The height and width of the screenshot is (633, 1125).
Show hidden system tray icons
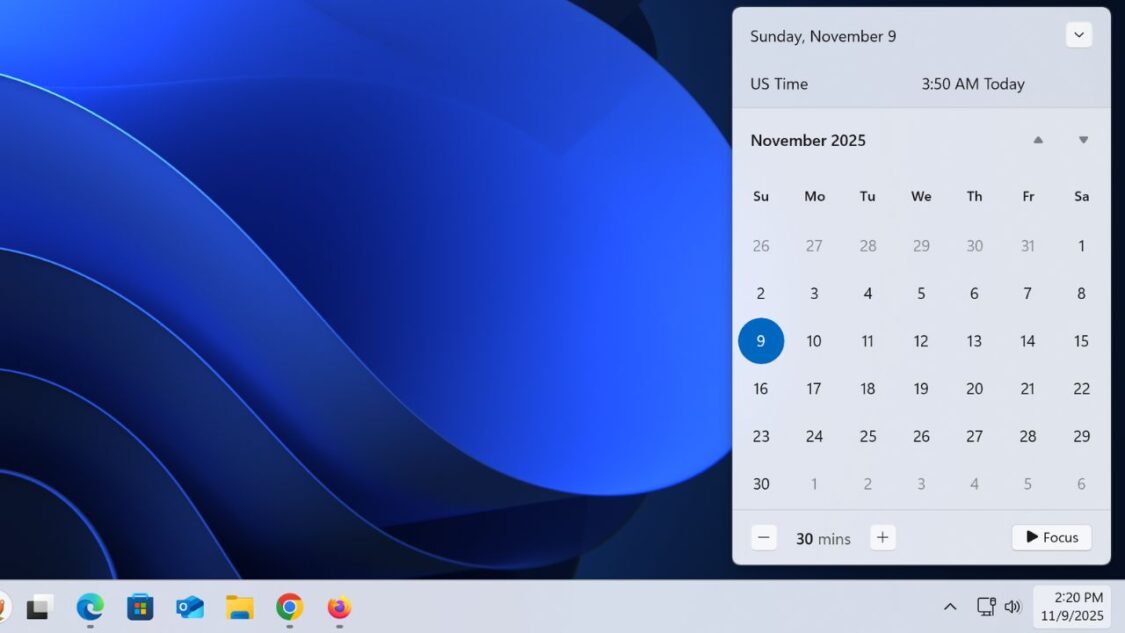(x=950, y=607)
